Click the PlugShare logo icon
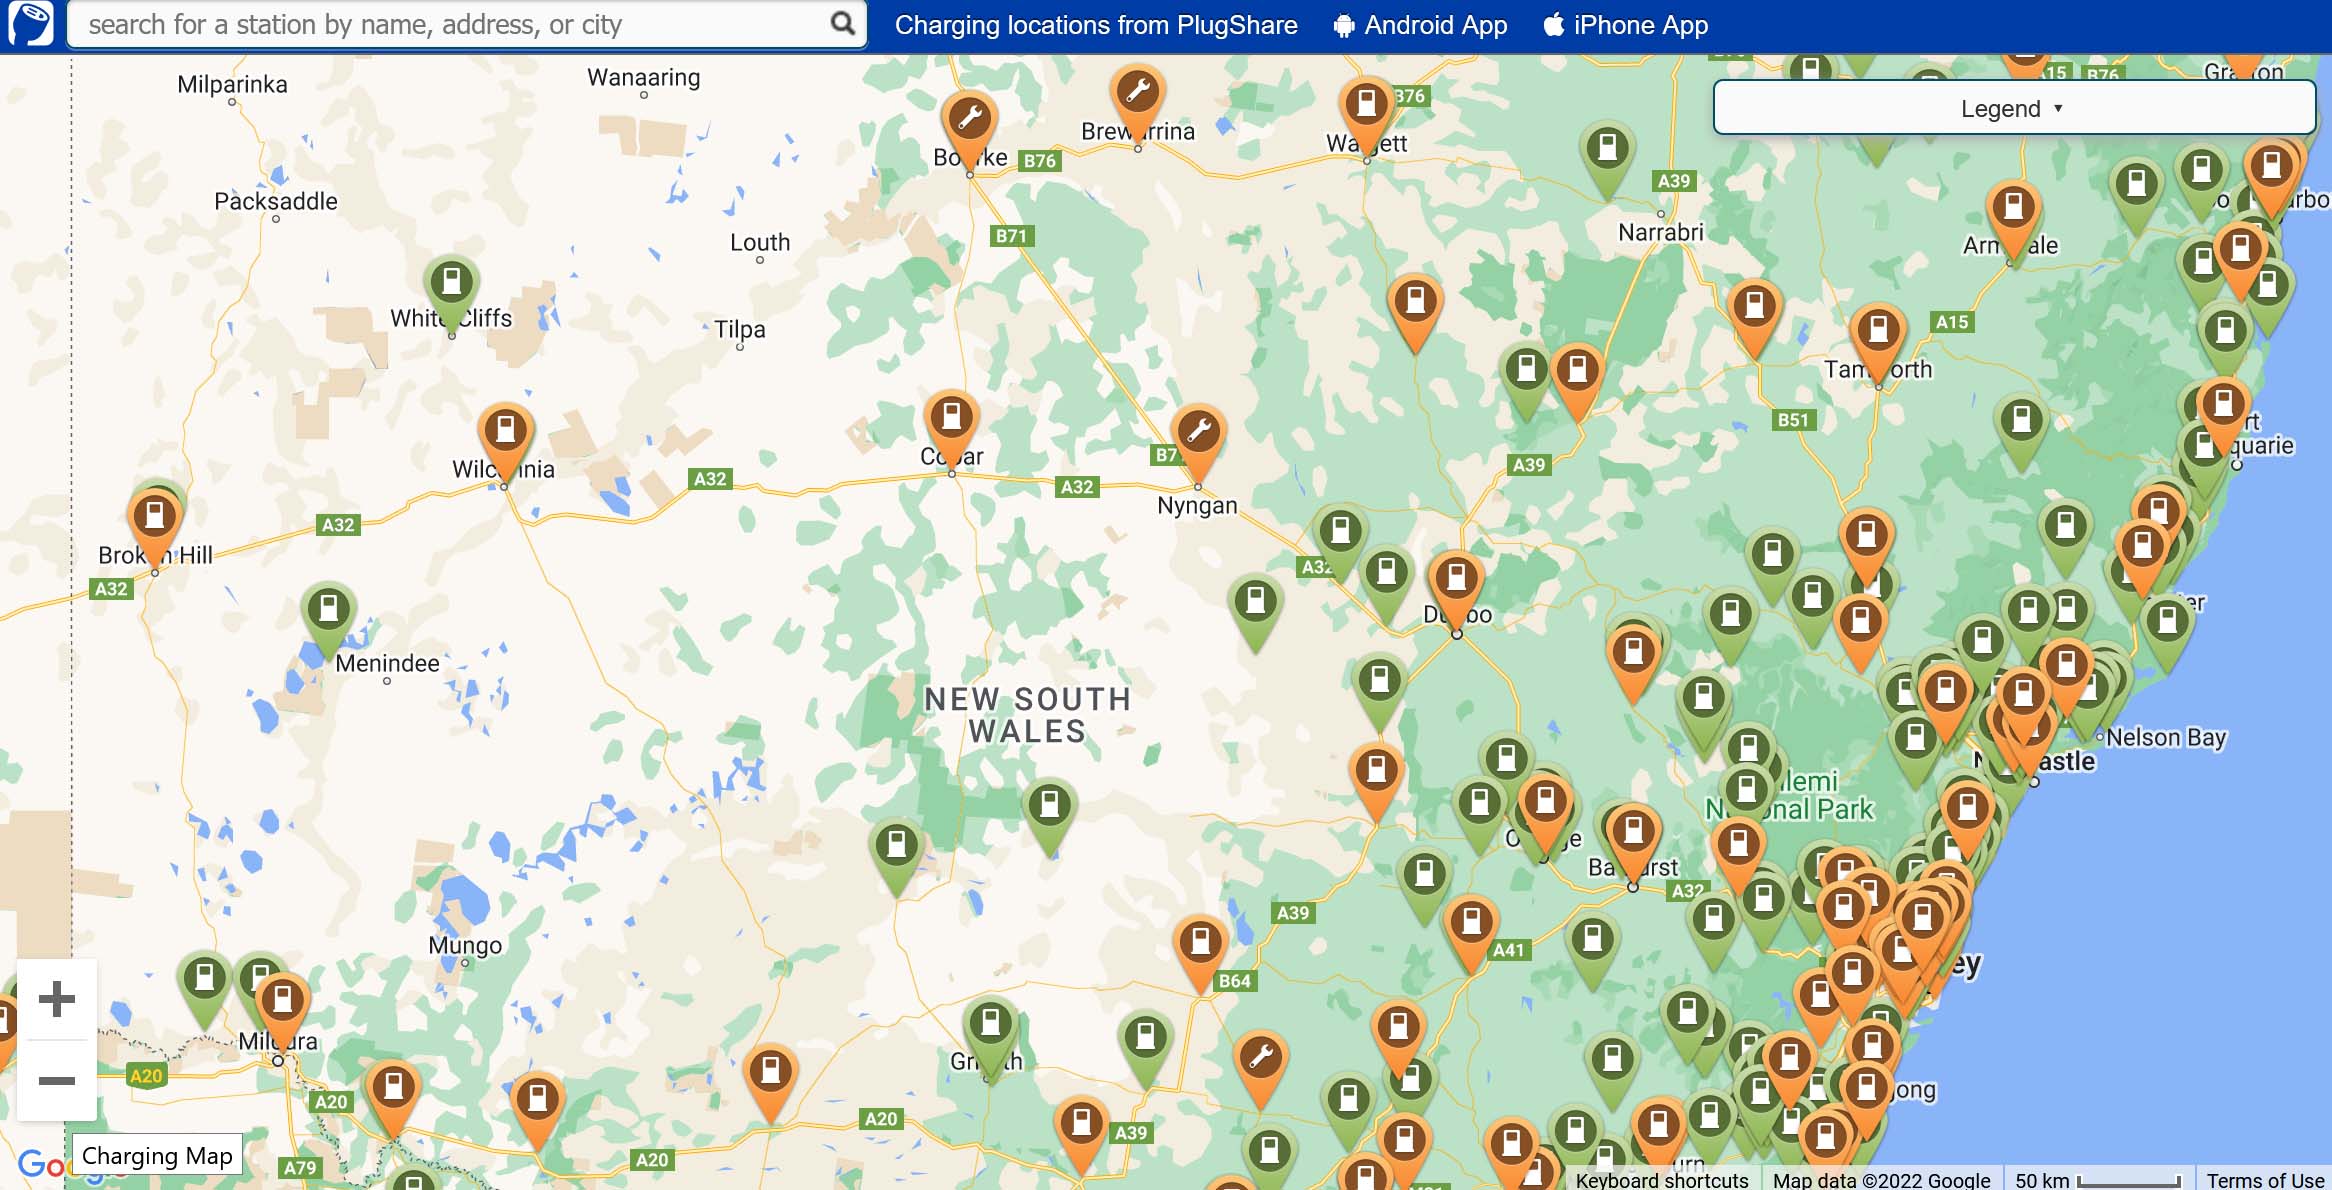Image resolution: width=2332 pixels, height=1190 pixels. (31, 24)
